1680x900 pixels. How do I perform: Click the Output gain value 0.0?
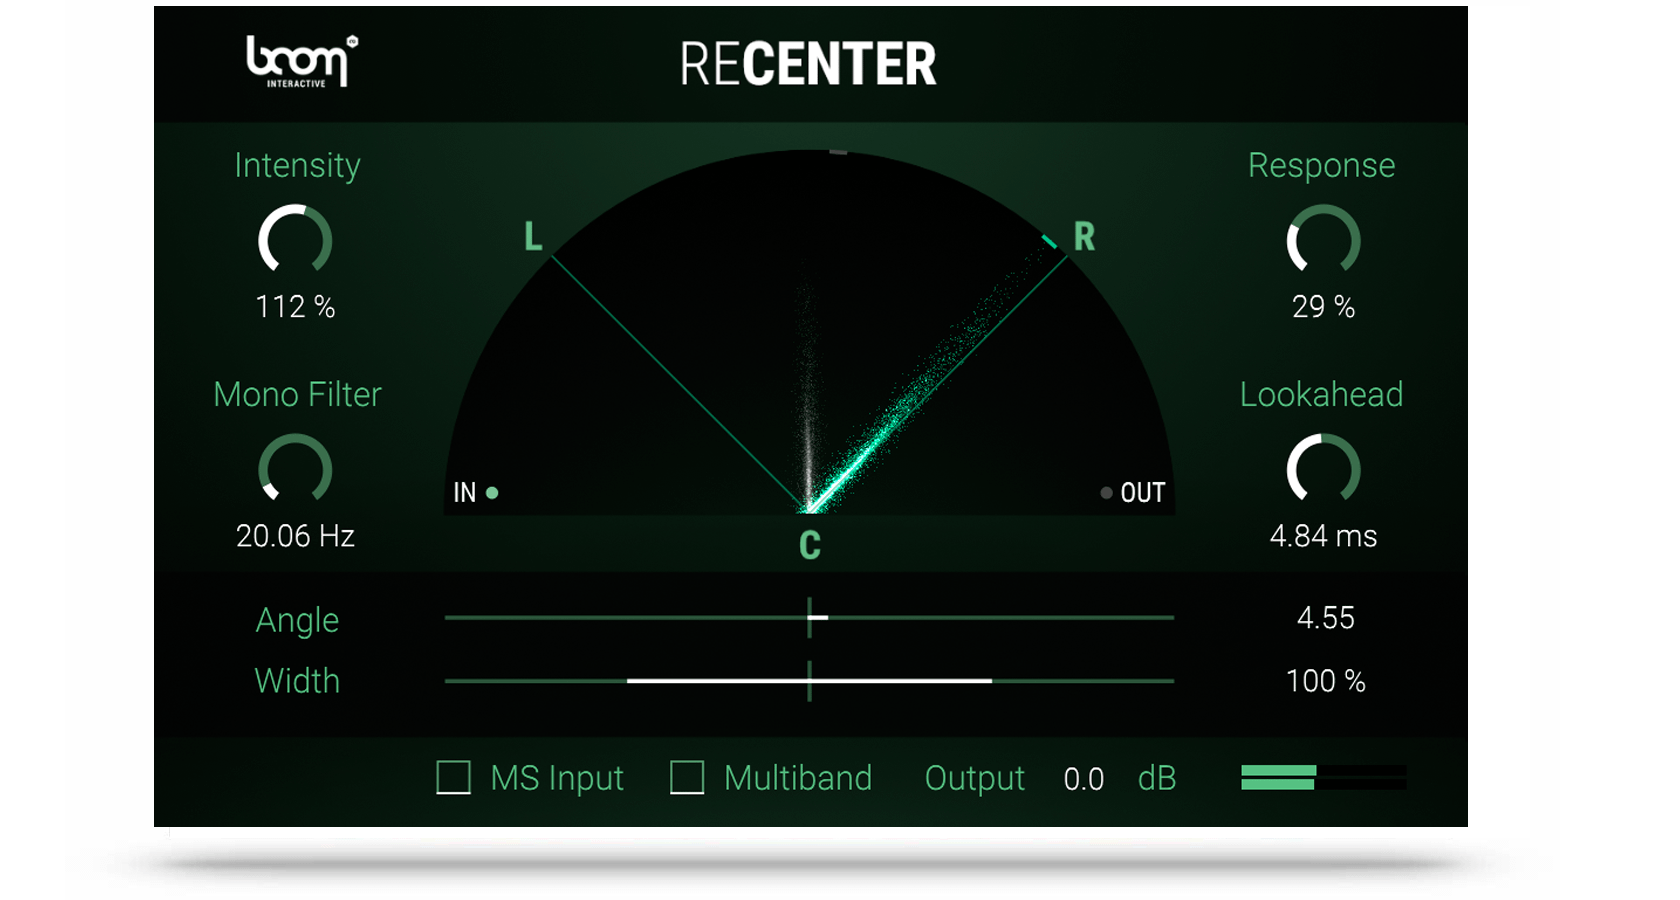pyautogui.click(x=1084, y=779)
